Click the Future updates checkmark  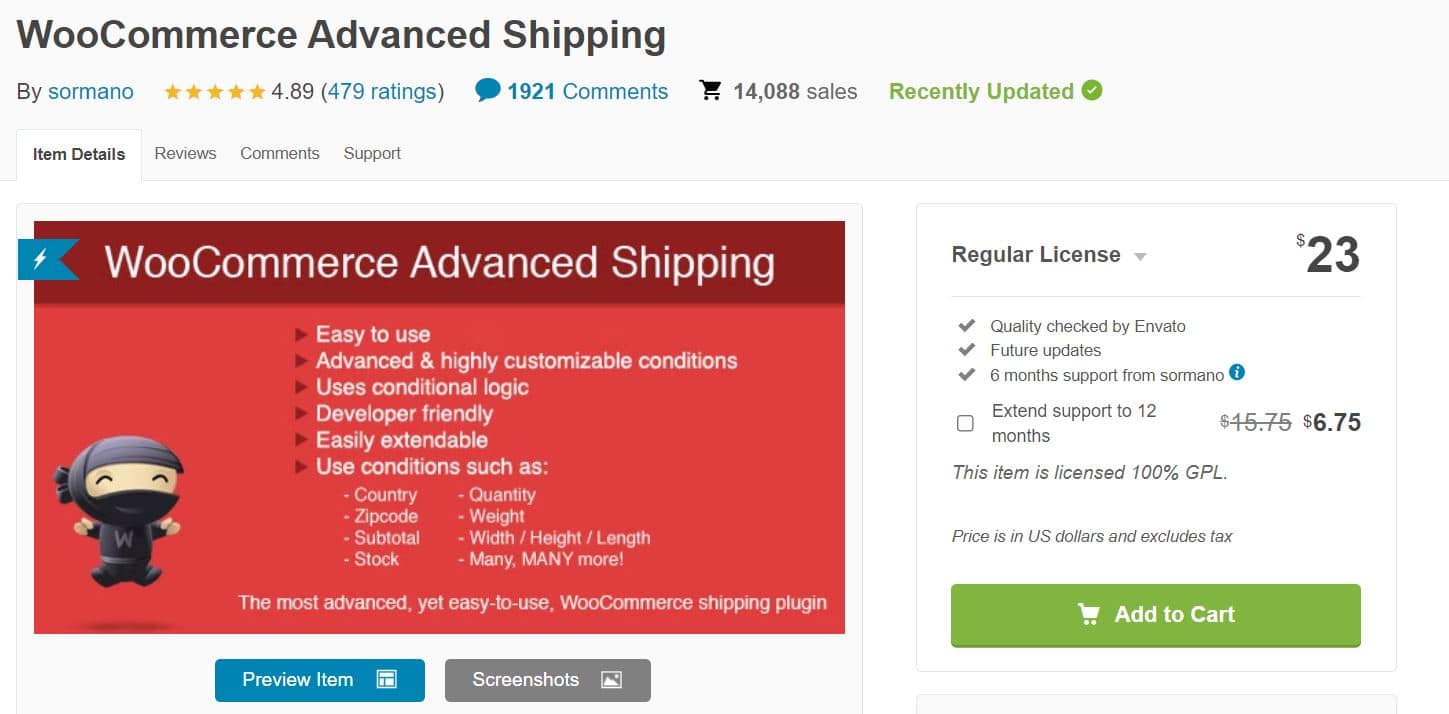click(x=966, y=350)
